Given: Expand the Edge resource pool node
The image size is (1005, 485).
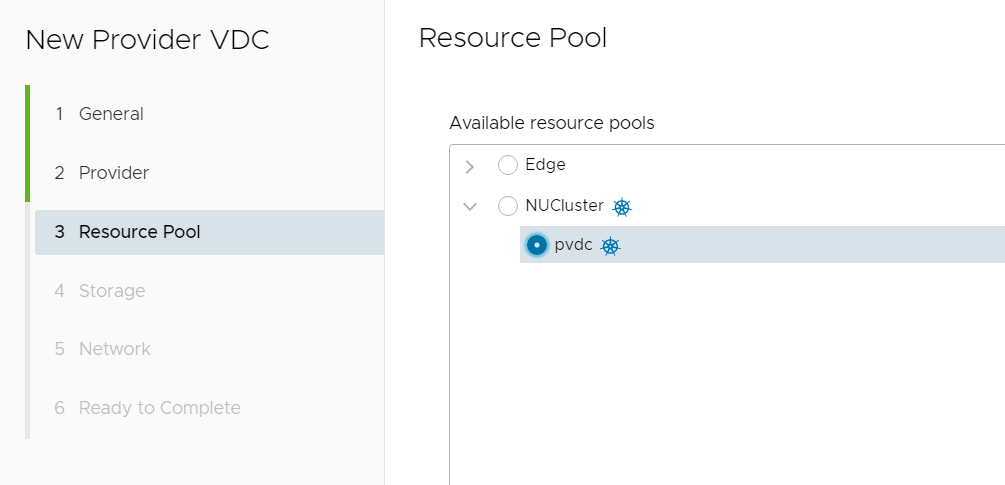Looking at the screenshot, I should [x=470, y=167].
